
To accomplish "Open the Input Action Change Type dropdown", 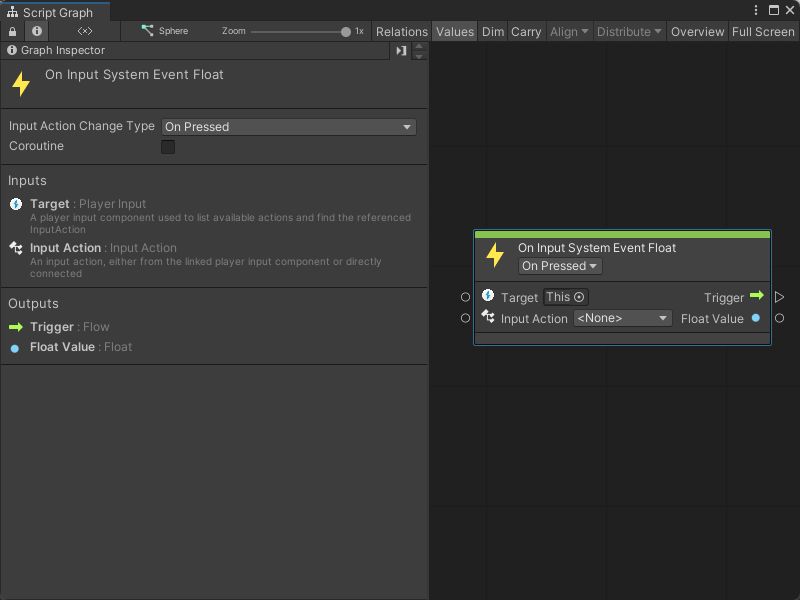I will tap(290, 127).
